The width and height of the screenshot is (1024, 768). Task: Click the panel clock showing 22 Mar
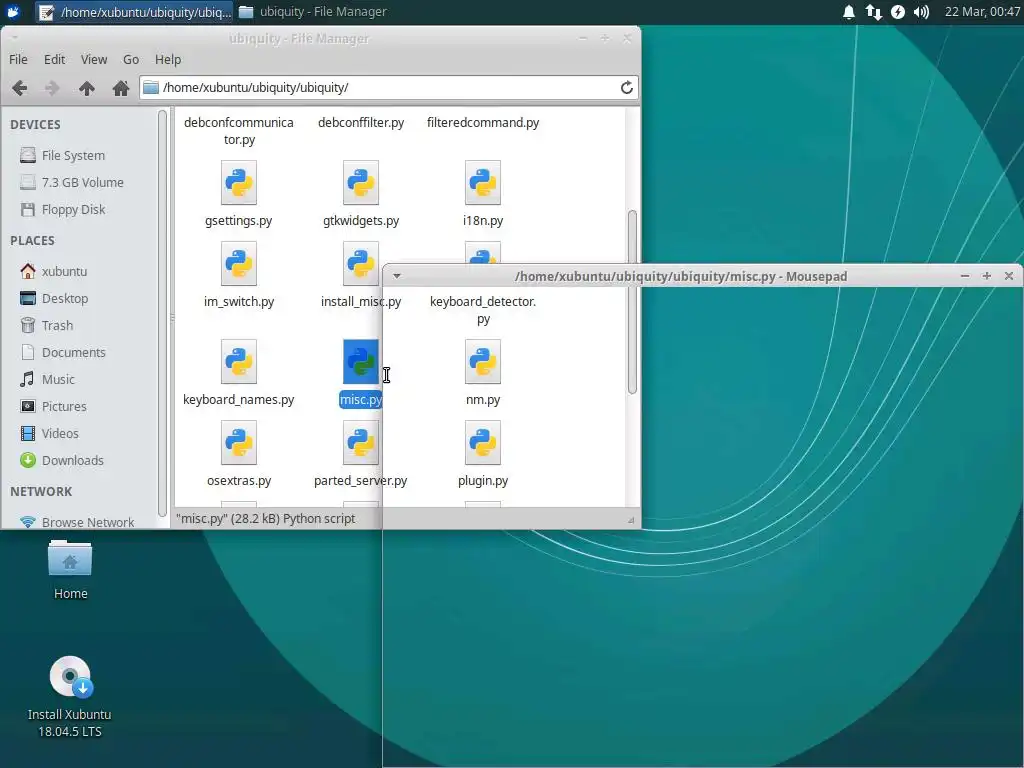click(x=982, y=12)
